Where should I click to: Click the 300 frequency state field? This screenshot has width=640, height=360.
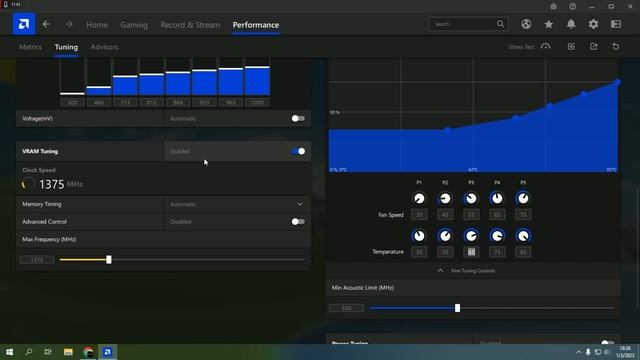pos(72,102)
